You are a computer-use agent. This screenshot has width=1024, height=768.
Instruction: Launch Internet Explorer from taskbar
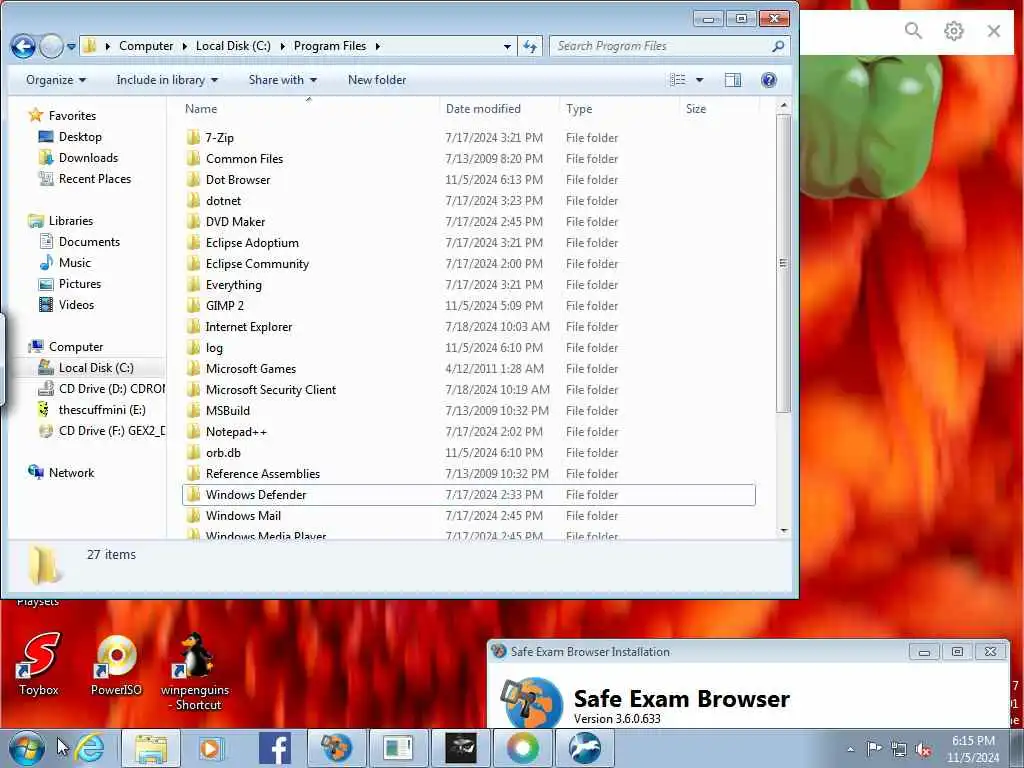click(89, 748)
